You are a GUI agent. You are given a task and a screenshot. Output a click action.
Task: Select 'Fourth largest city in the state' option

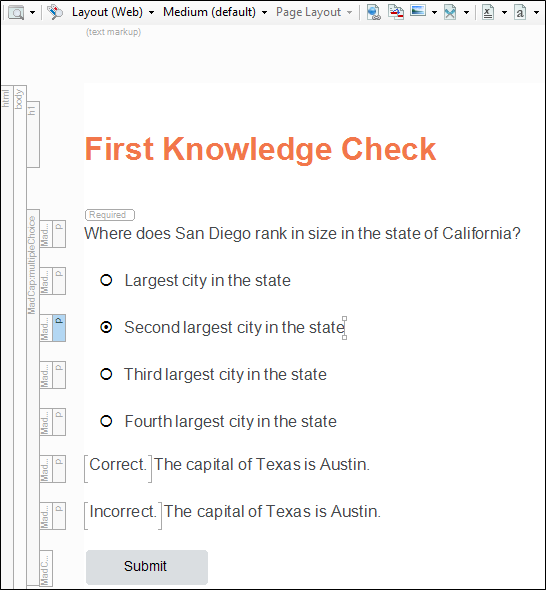[106, 421]
